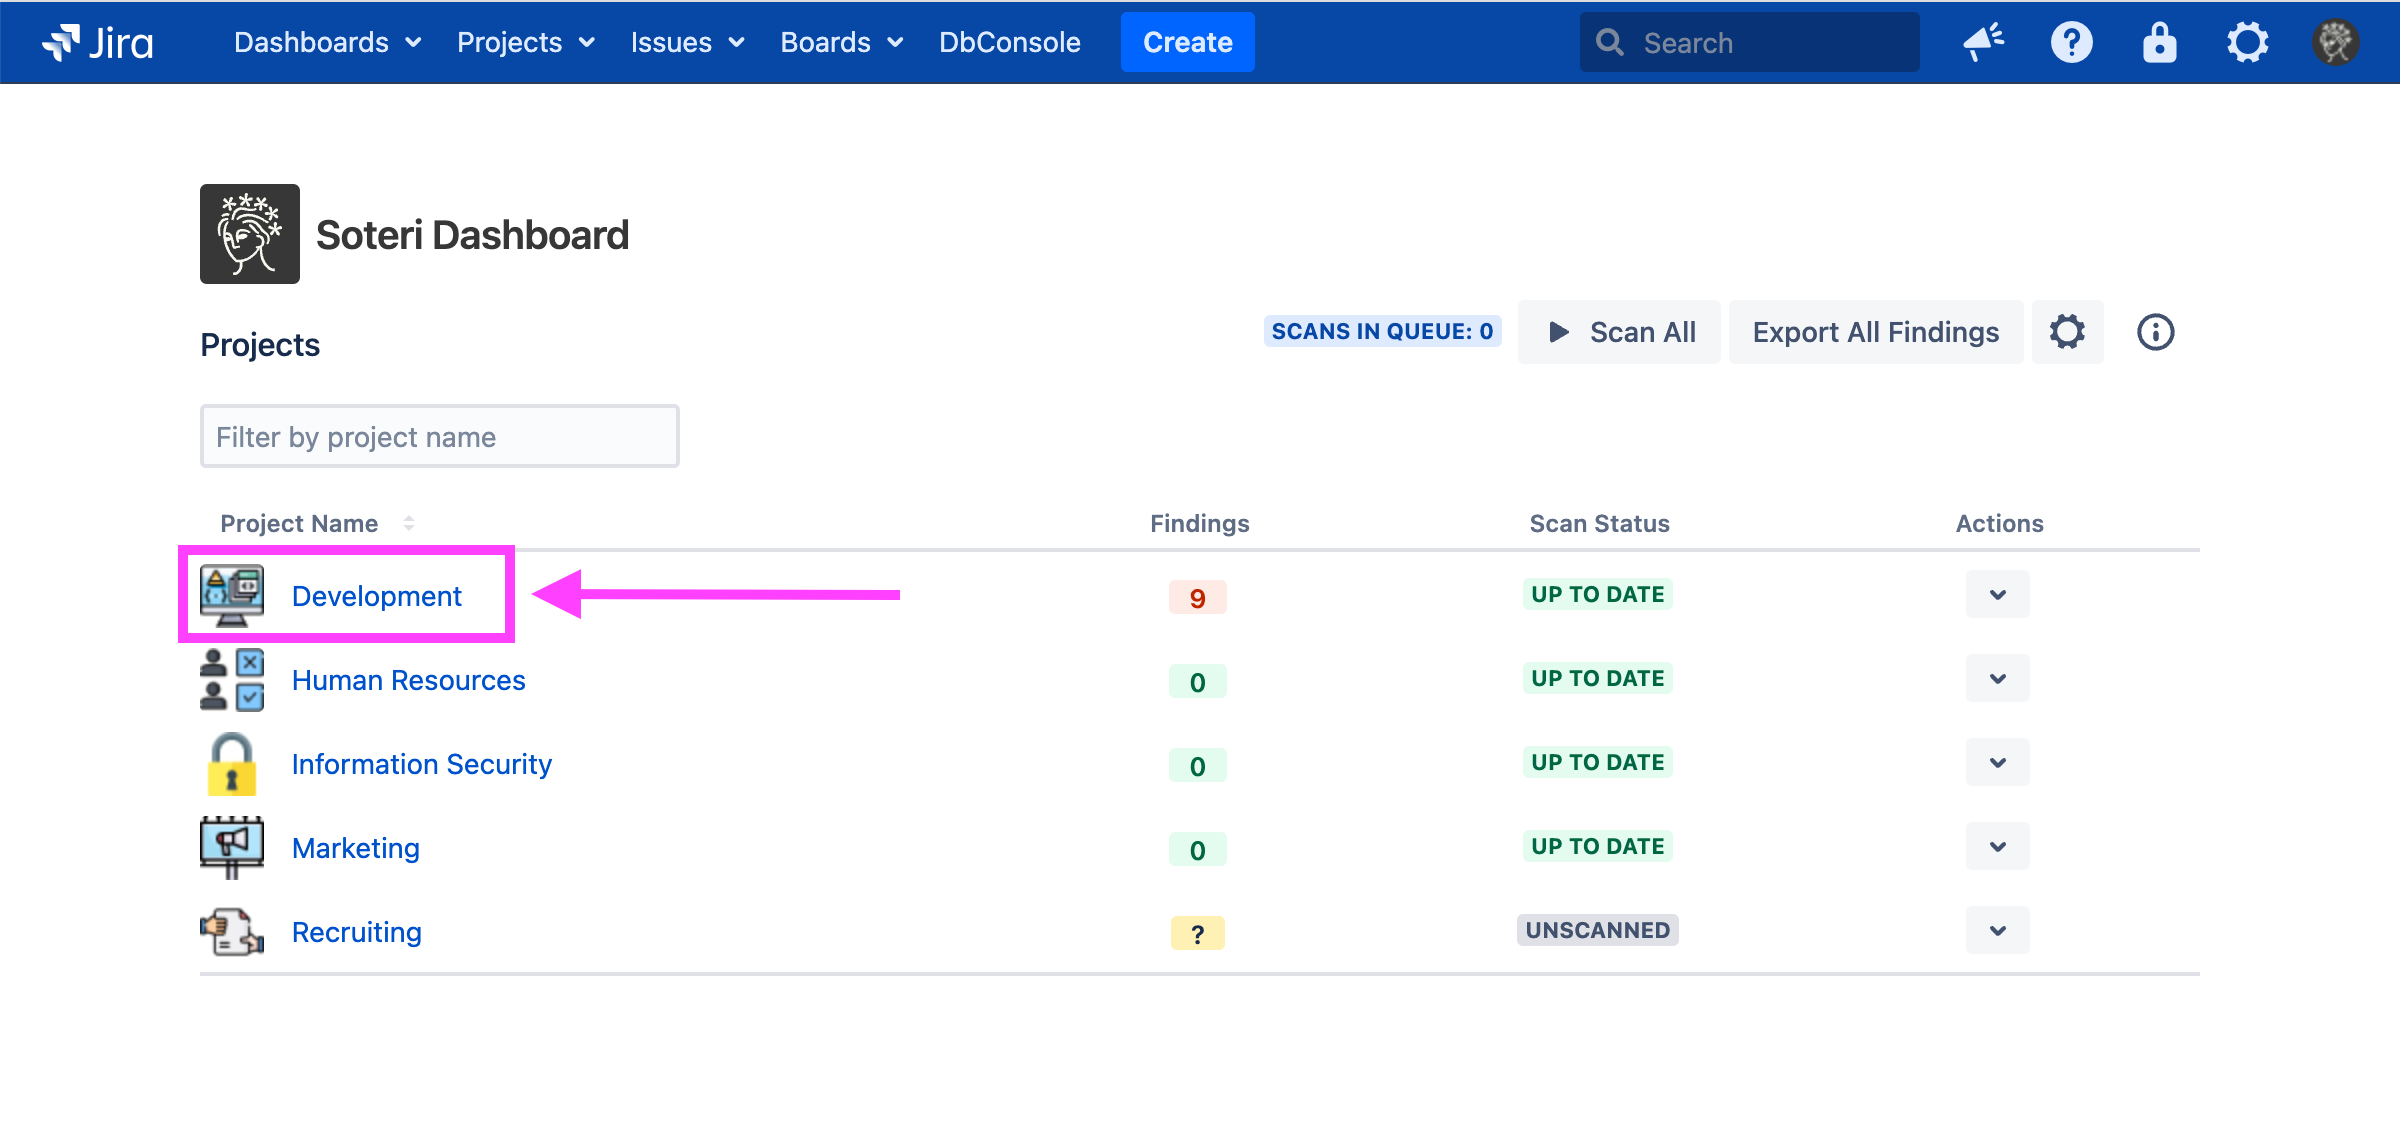Click the padlock icon in header

tap(2159, 42)
